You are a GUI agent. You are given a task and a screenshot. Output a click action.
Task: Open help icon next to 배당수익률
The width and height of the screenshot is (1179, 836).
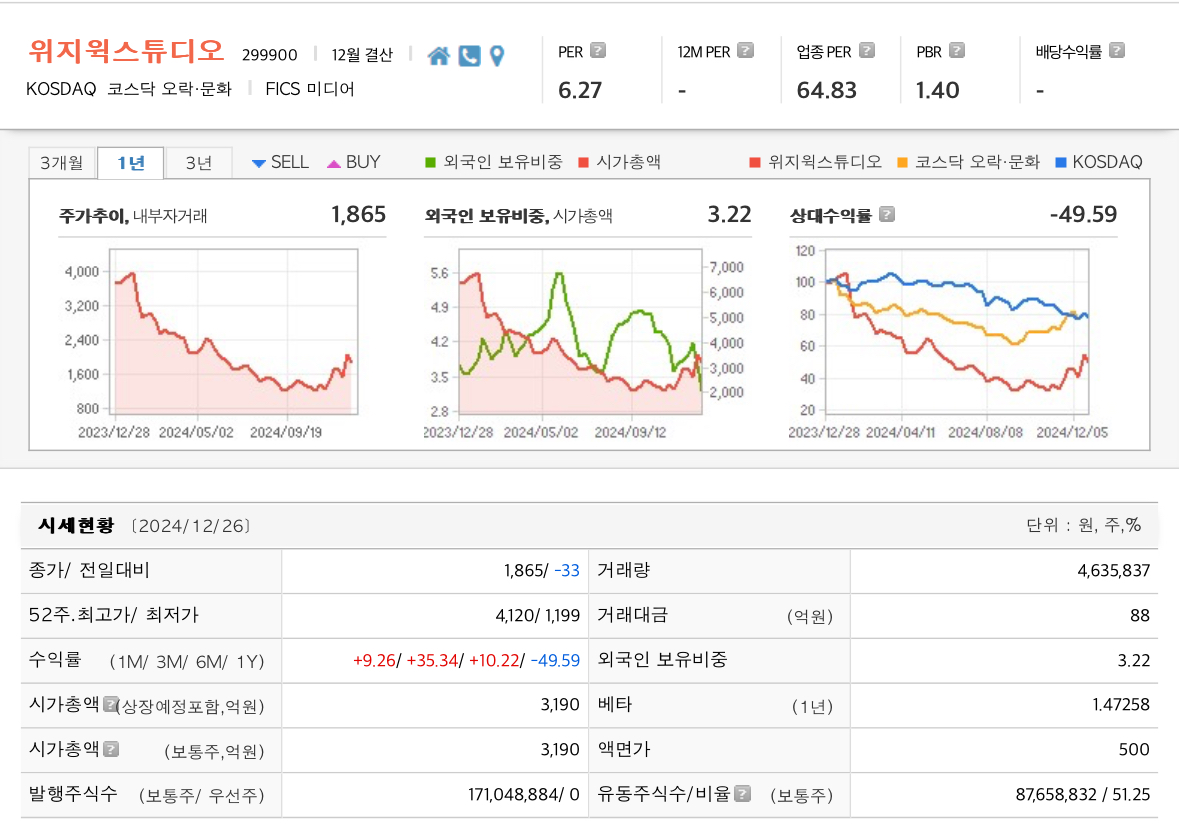[x=1117, y=50]
